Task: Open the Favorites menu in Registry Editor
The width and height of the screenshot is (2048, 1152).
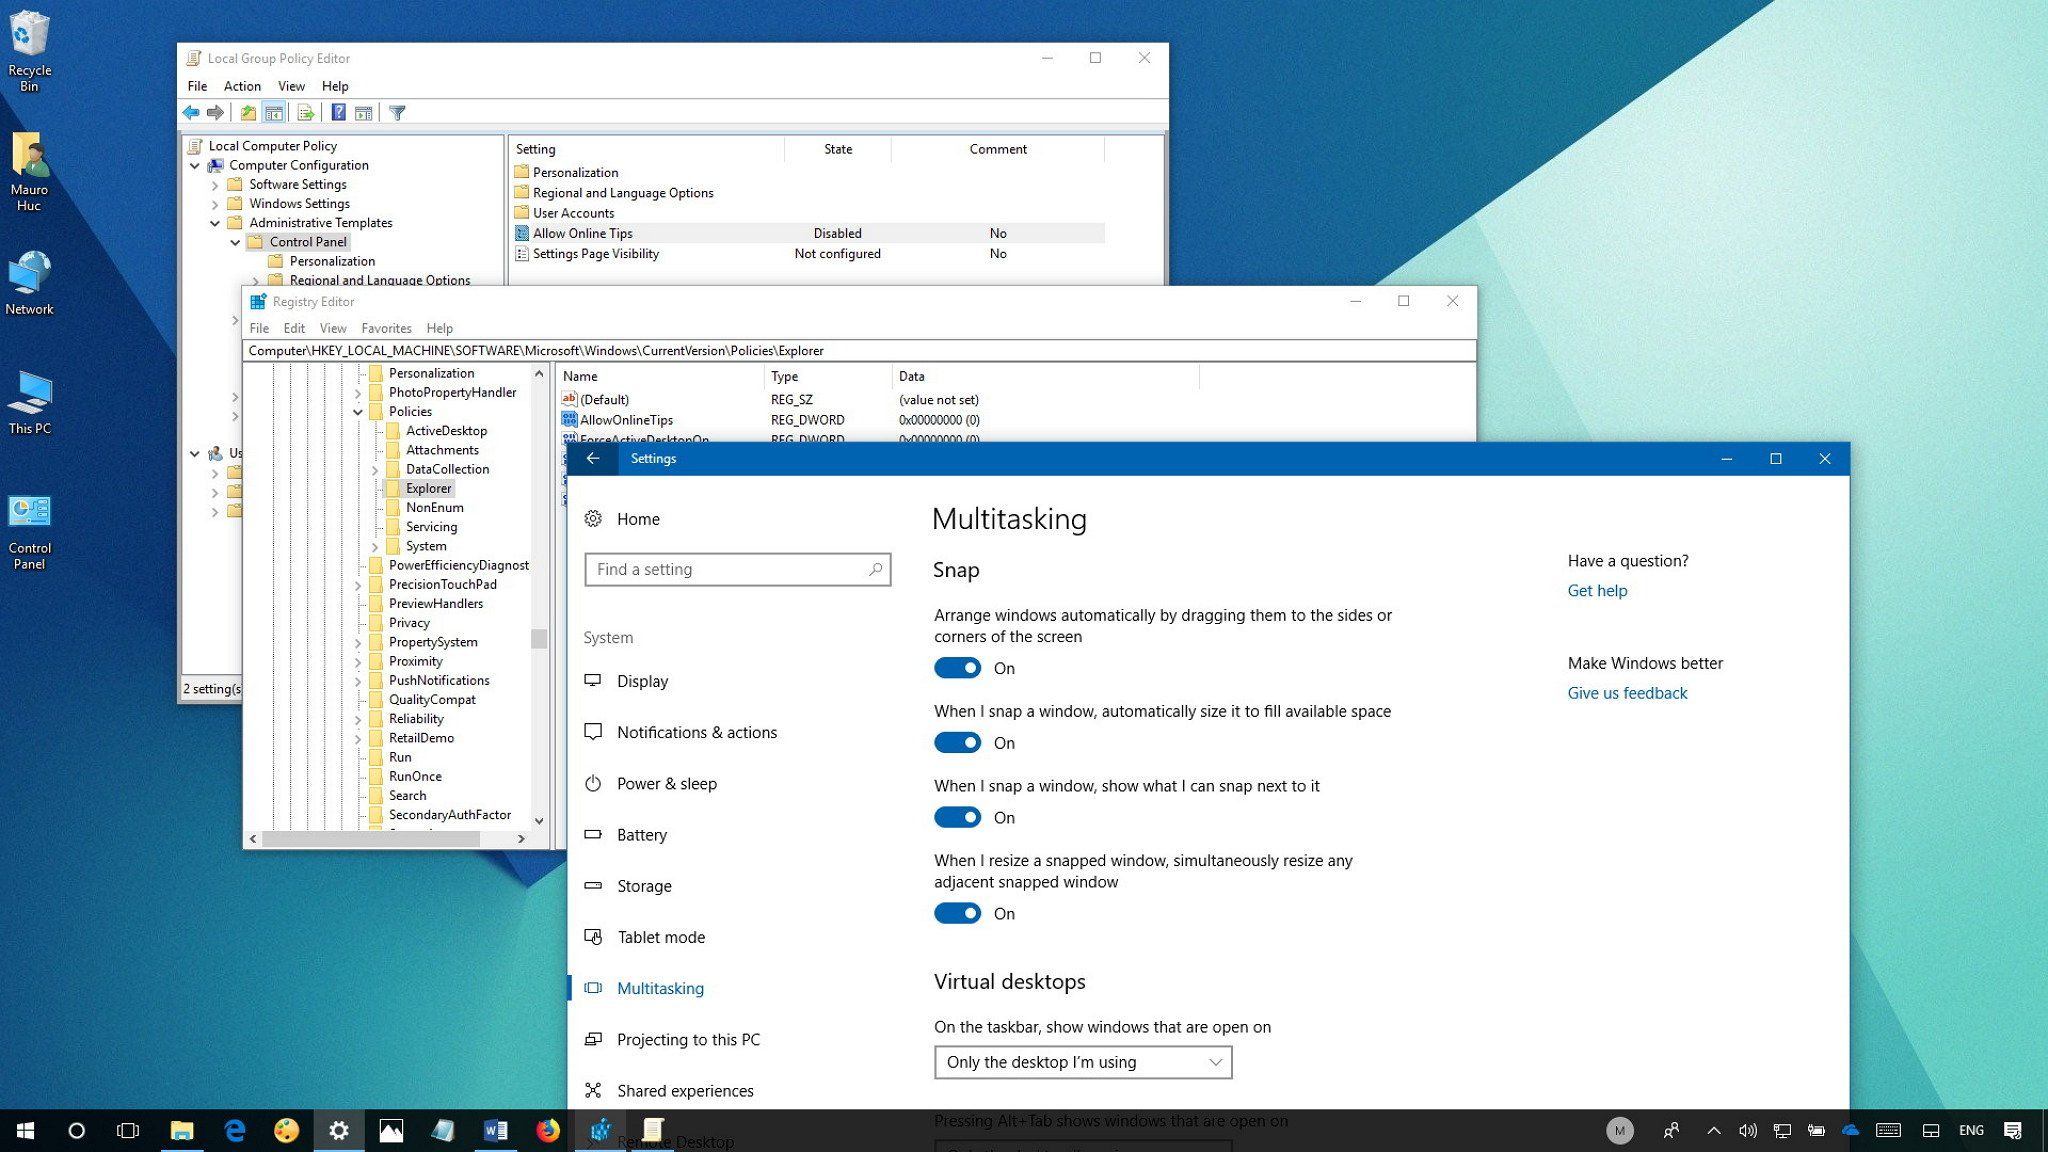Action: [386, 328]
